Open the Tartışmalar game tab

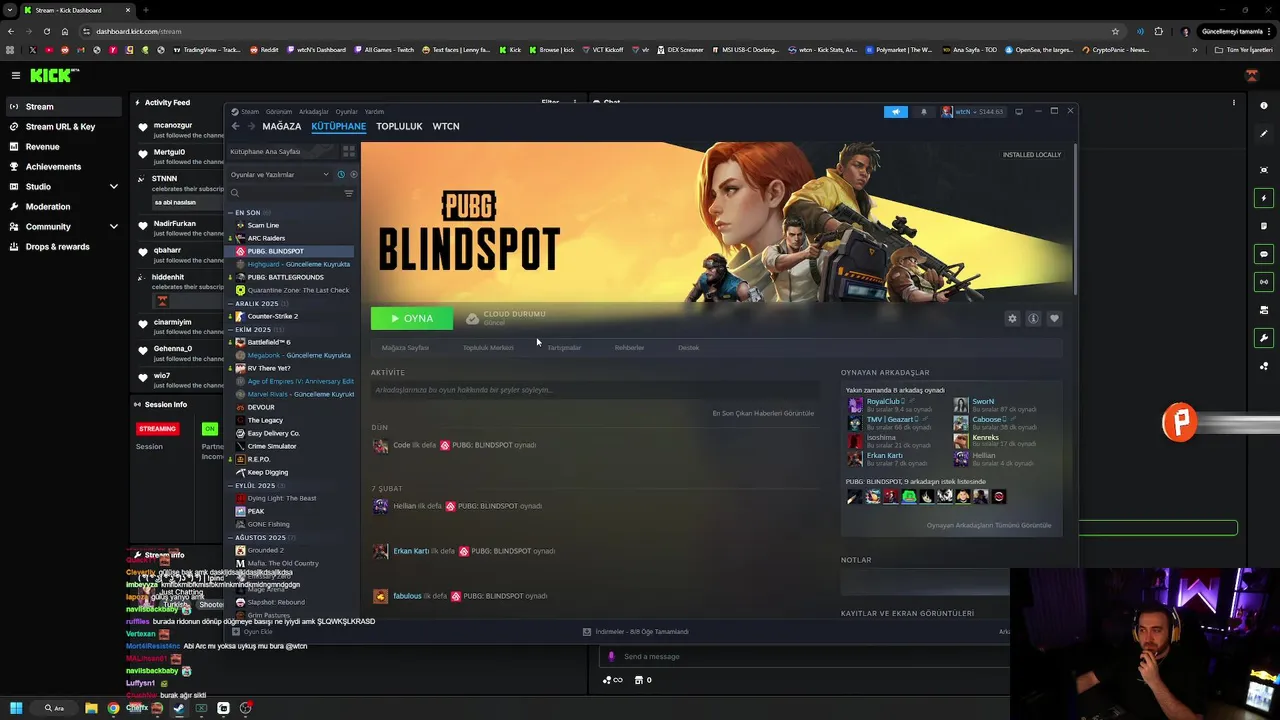[x=564, y=348]
